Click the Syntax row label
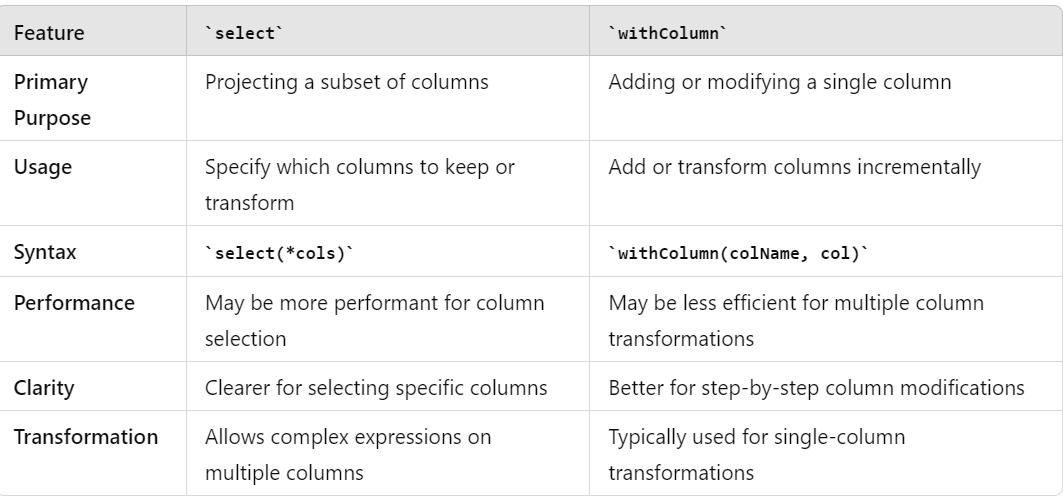The width and height of the screenshot is (1063, 501). point(45,252)
